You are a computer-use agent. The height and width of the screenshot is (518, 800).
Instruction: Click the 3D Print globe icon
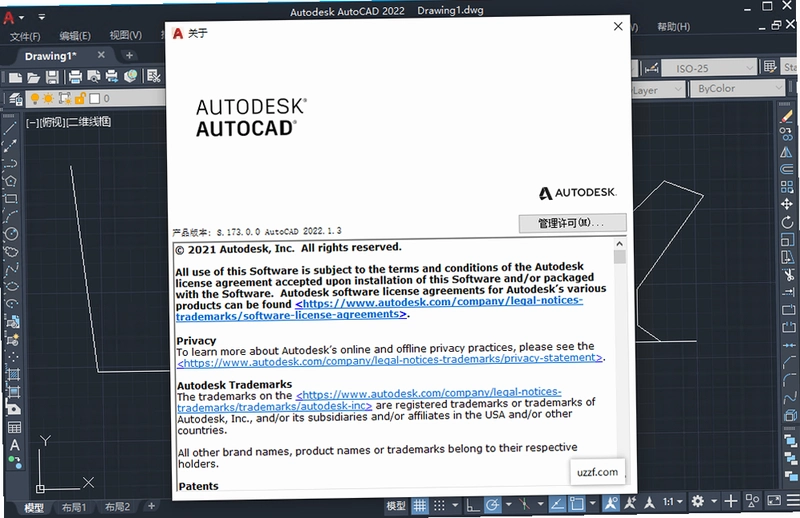pos(130,76)
